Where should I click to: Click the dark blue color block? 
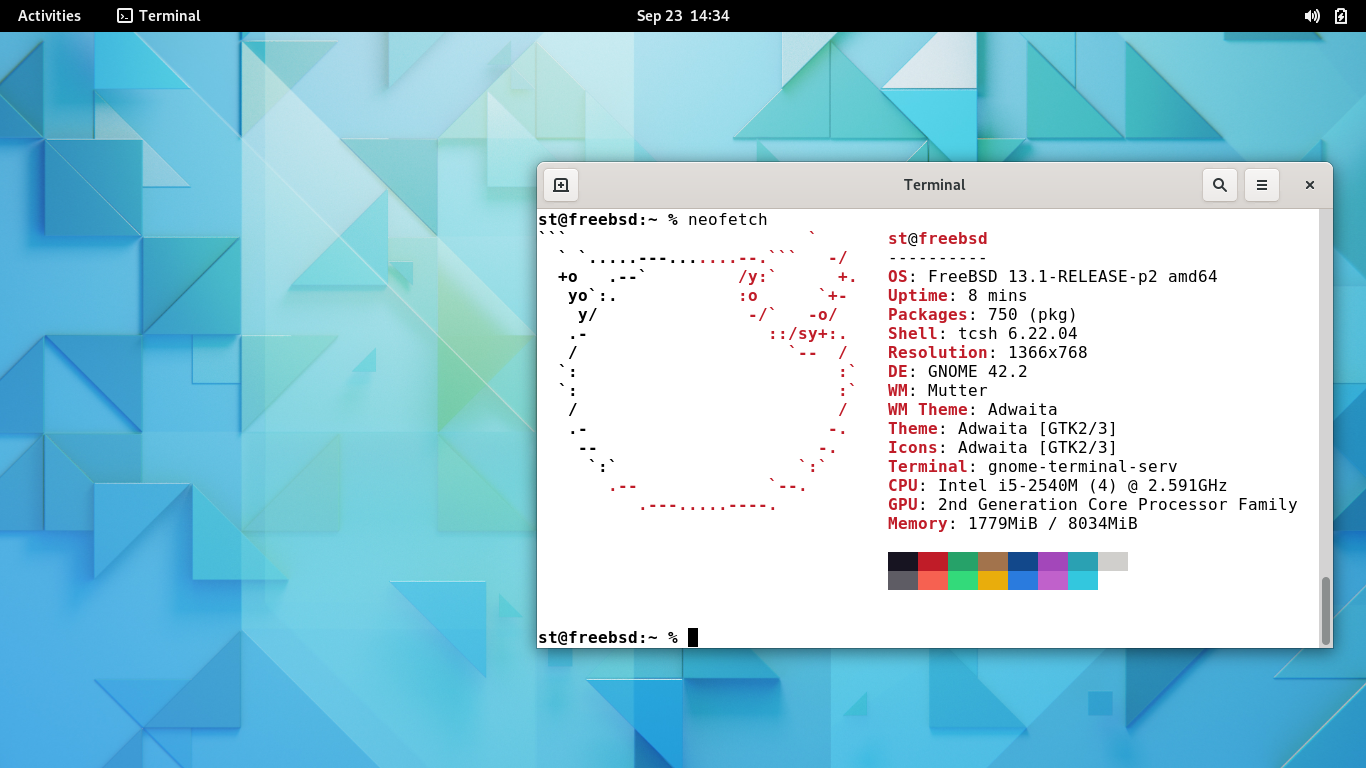1023,561
